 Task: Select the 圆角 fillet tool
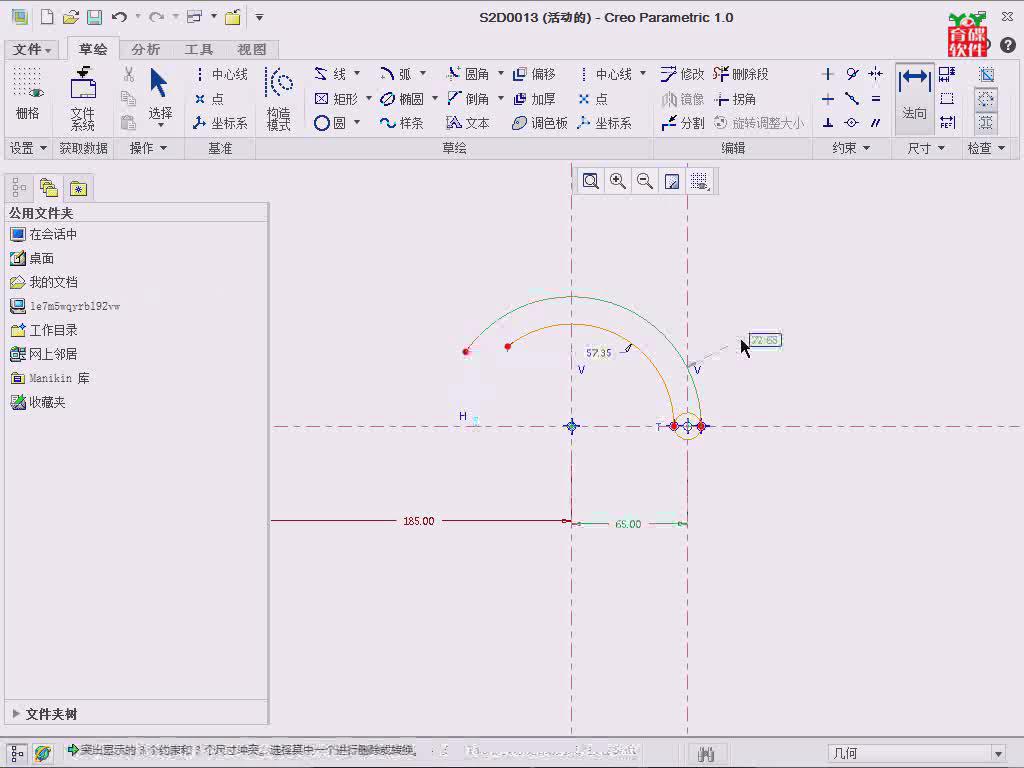point(468,74)
